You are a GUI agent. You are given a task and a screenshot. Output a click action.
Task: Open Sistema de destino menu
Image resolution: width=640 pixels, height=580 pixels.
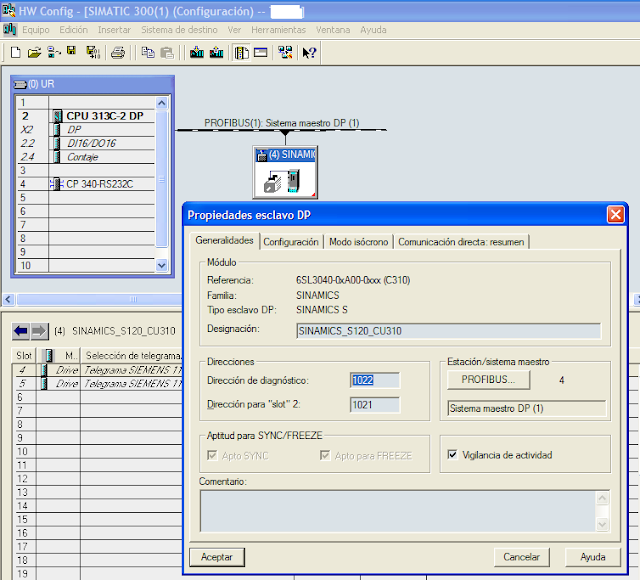pyautogui.click(x=179, y=30)
